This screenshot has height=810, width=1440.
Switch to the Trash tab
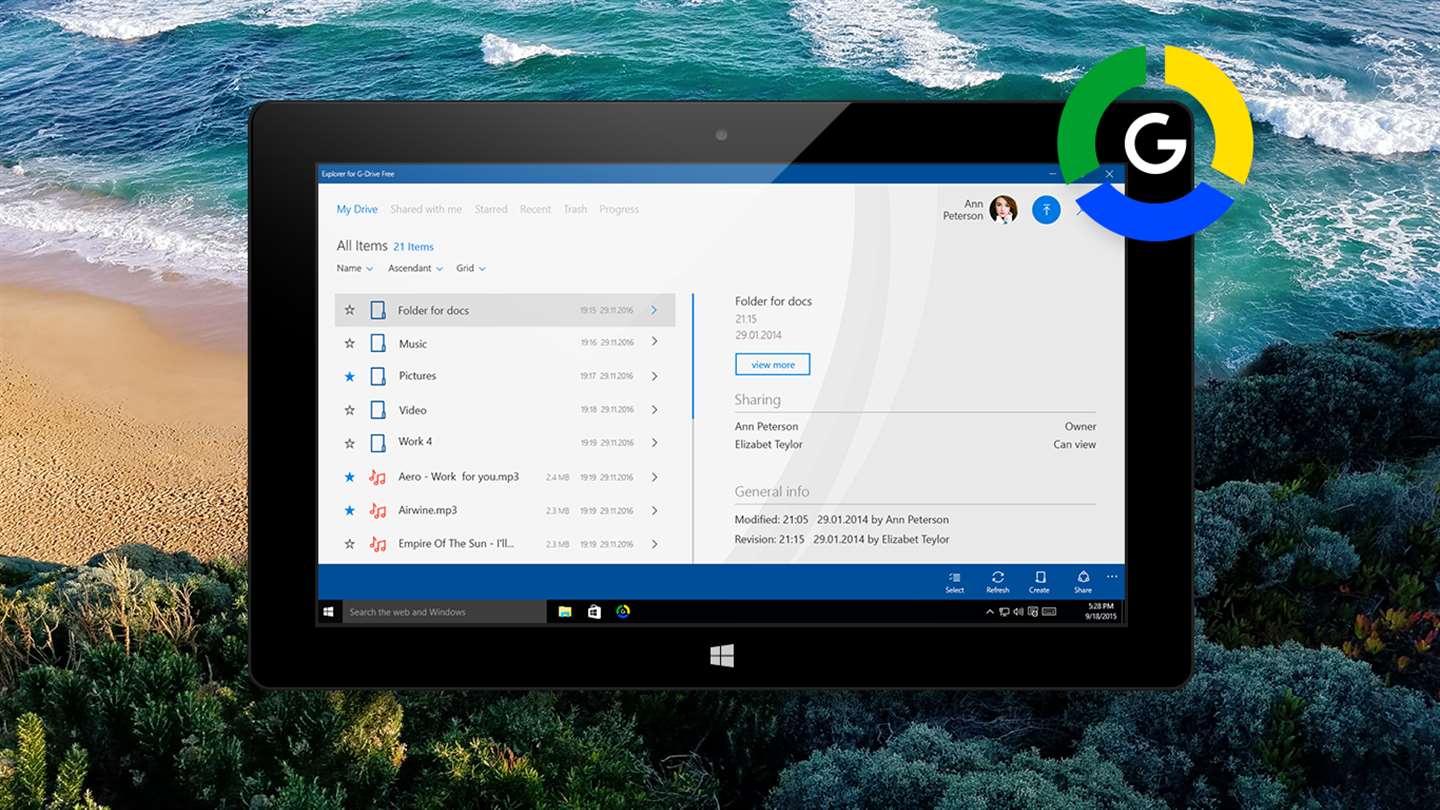pyautogui.click(x=575, y=209)
